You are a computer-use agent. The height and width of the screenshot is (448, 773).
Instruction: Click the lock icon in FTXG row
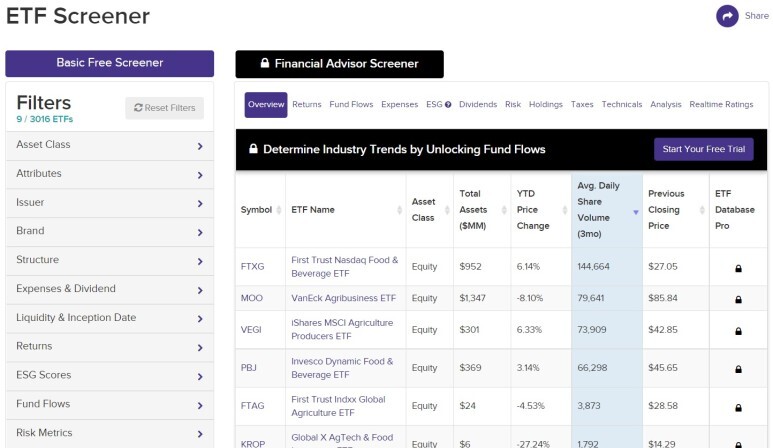[738, 269]
